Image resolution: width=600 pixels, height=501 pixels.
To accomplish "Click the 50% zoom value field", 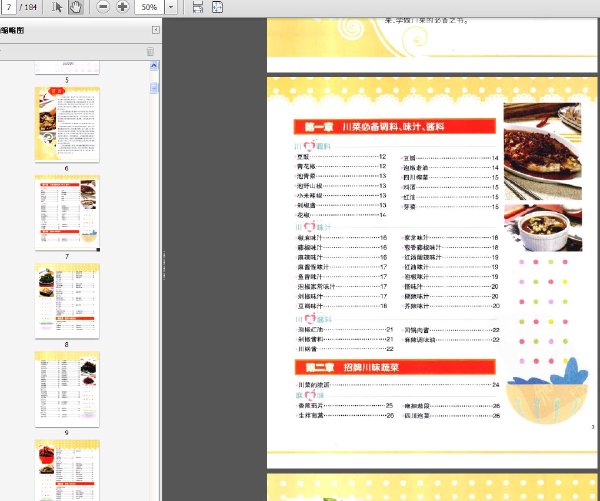I will [150, 7].
